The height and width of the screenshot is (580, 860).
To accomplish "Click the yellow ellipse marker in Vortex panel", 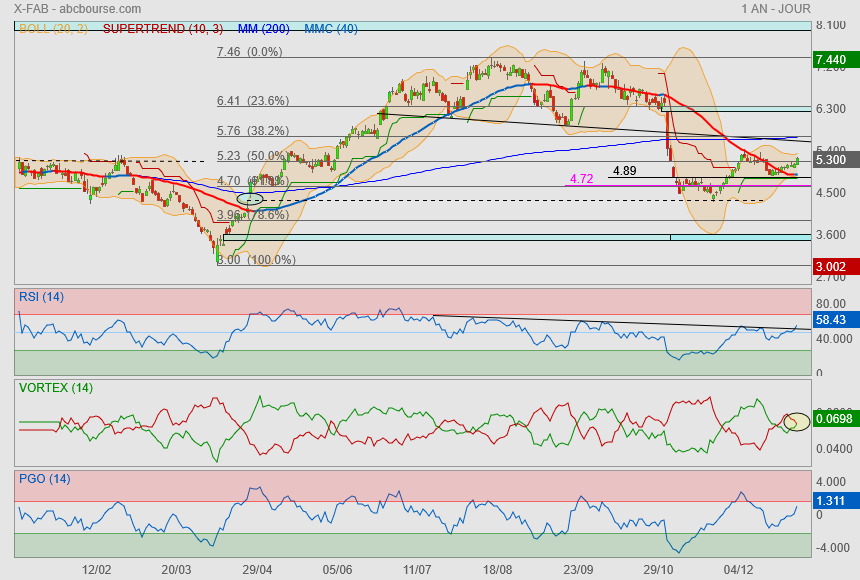I will pos(796,421).
